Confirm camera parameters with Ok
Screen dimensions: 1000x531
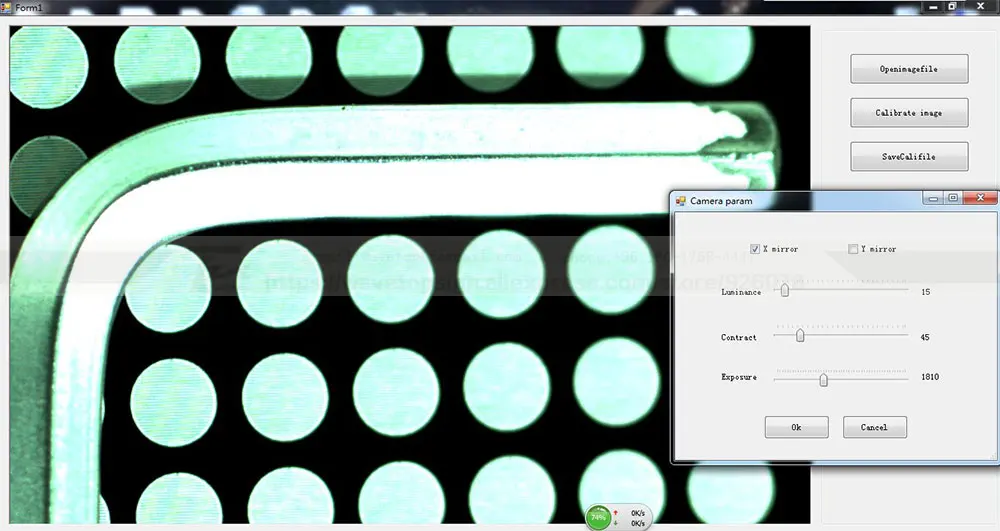click(797, 427)
